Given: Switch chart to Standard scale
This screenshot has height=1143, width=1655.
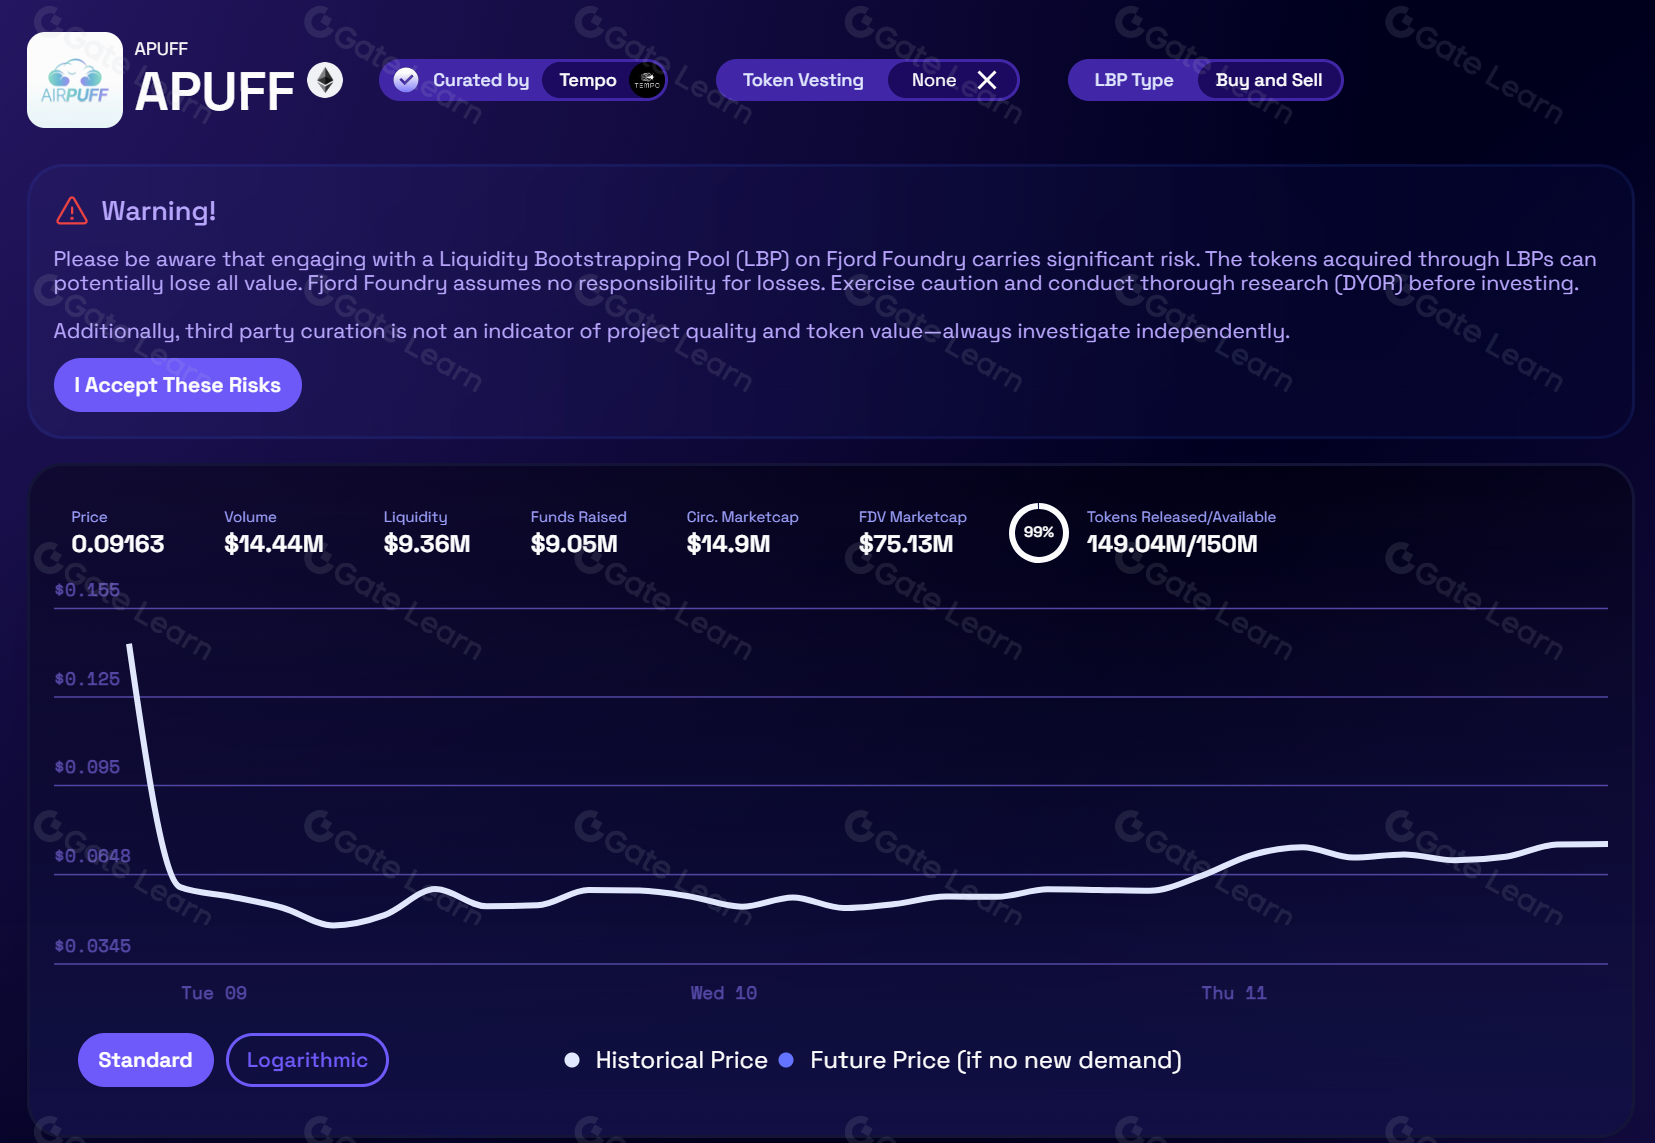Looking at the screenshot, I should (x=145, y=1060).
